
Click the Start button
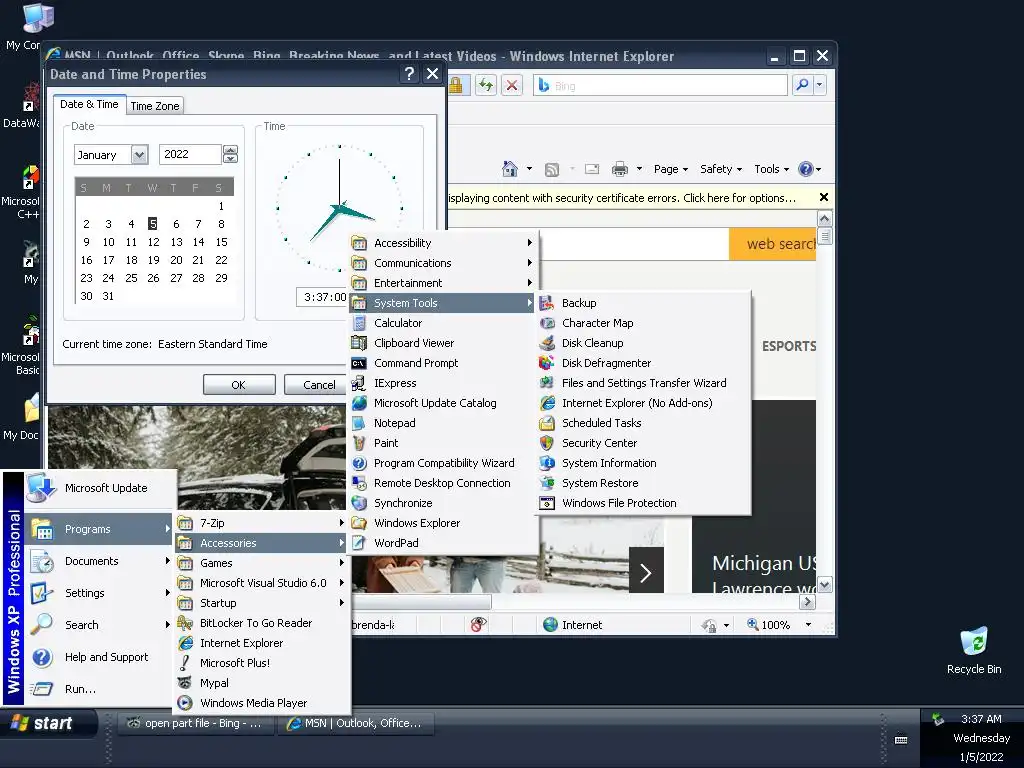point(50,723)
